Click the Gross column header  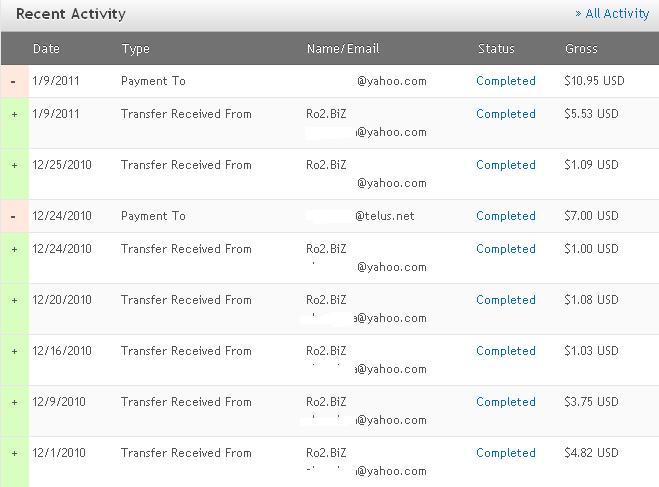point(581,48)
